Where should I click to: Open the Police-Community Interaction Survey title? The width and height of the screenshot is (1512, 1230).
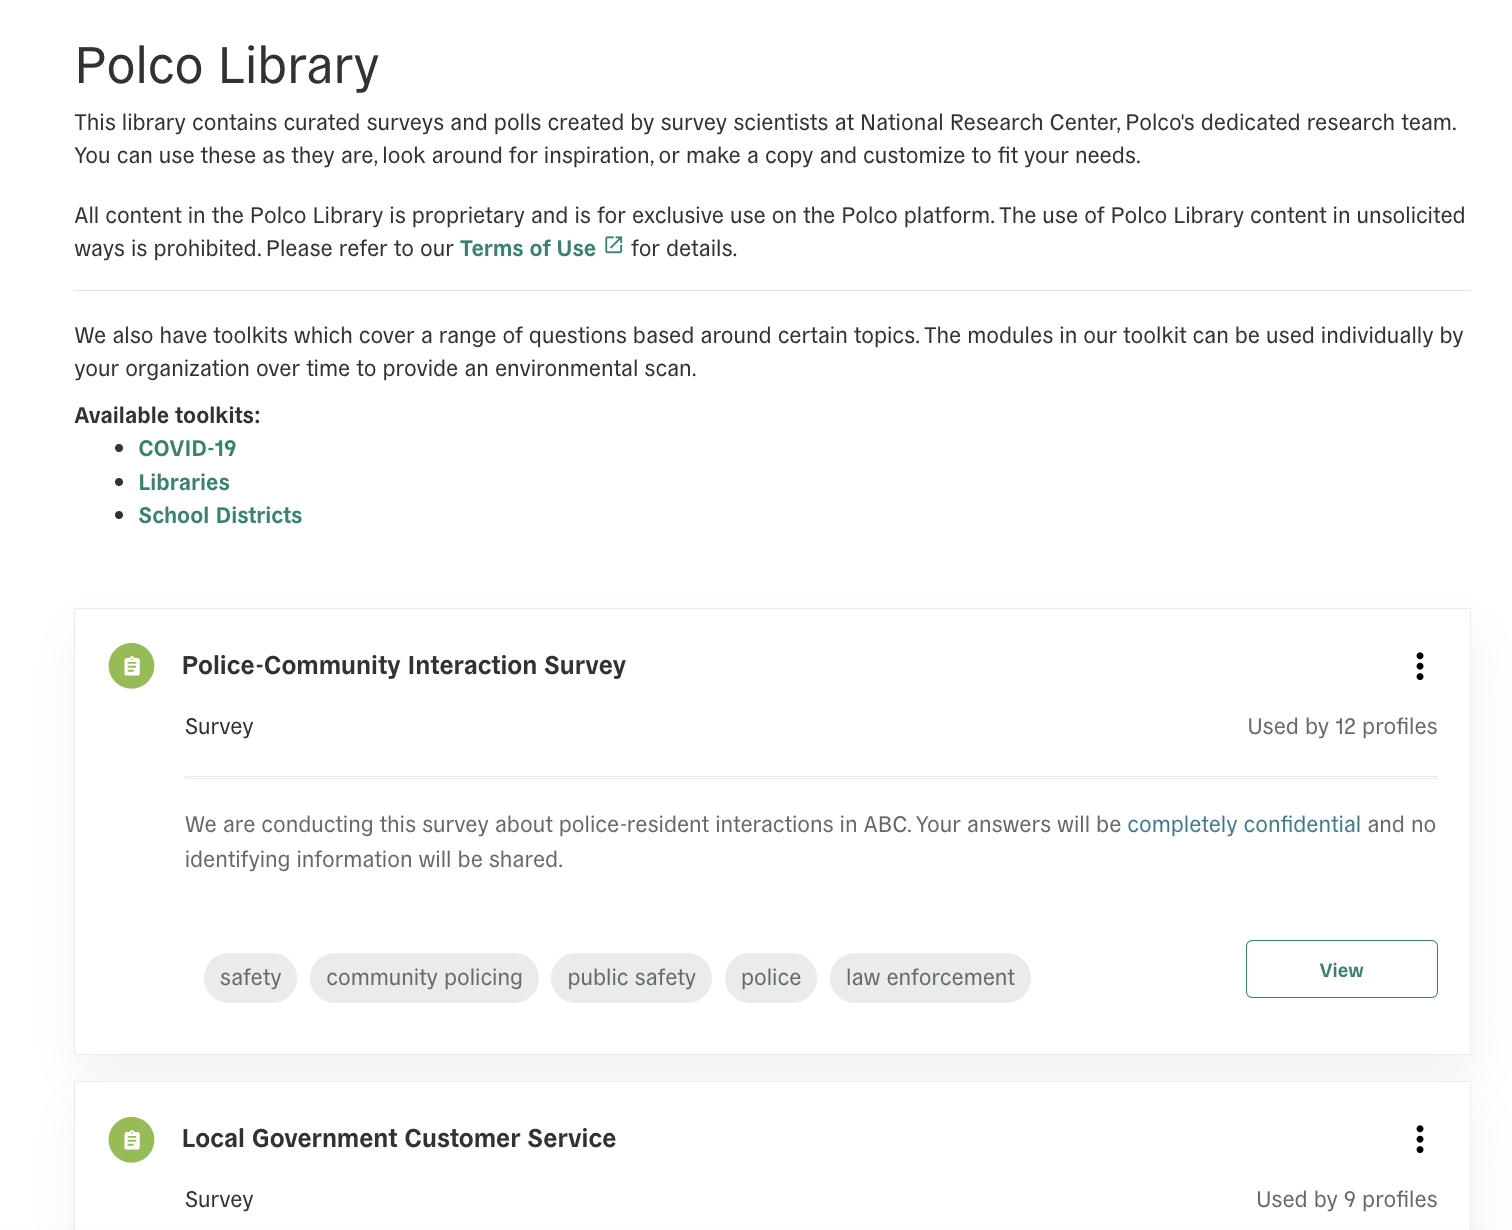point(404,666)
